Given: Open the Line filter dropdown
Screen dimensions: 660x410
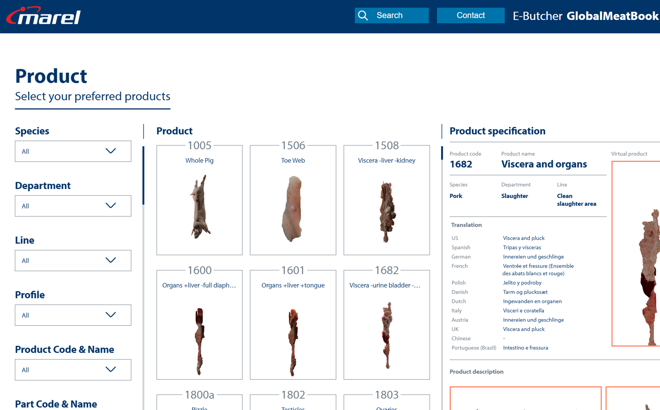Looking at the screenshot, I should (73, 261).
